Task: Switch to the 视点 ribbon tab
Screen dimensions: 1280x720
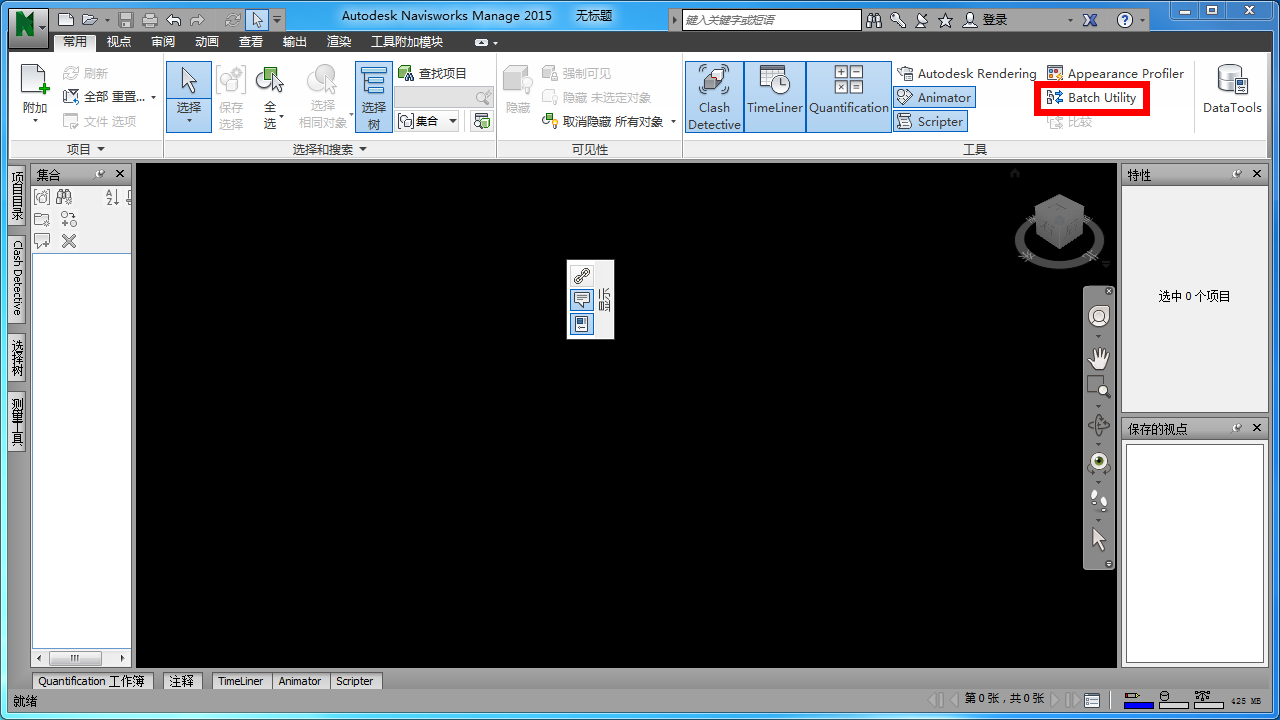Action: click(x=119, y=42)
